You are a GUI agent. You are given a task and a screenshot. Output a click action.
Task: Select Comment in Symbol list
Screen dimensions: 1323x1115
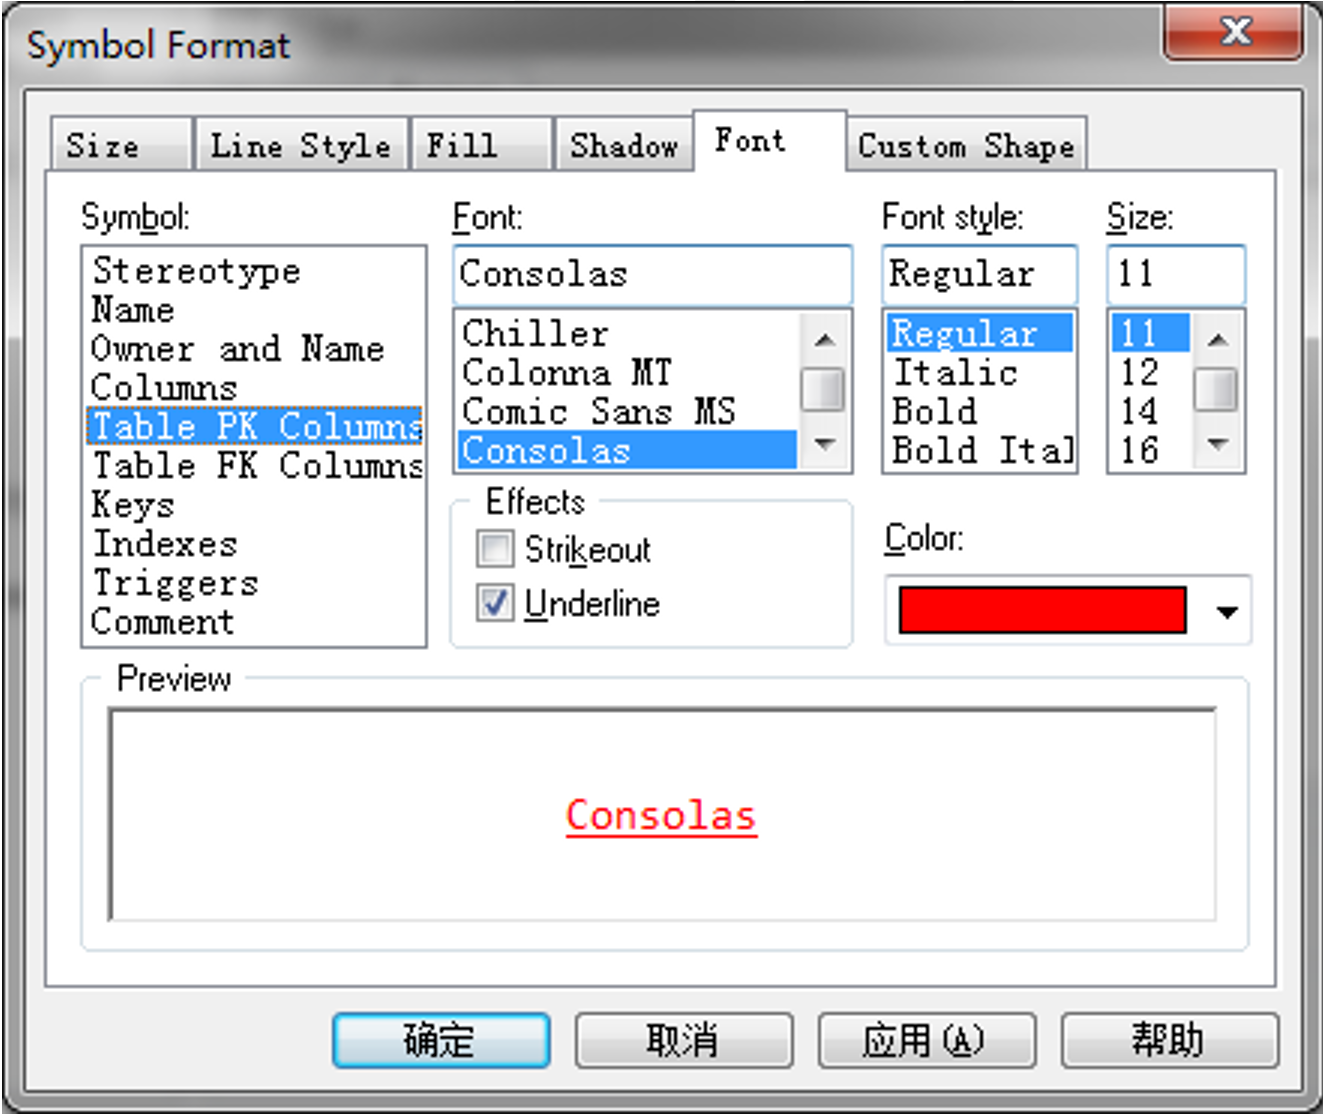pyautogui.click(x=254, y=621)
